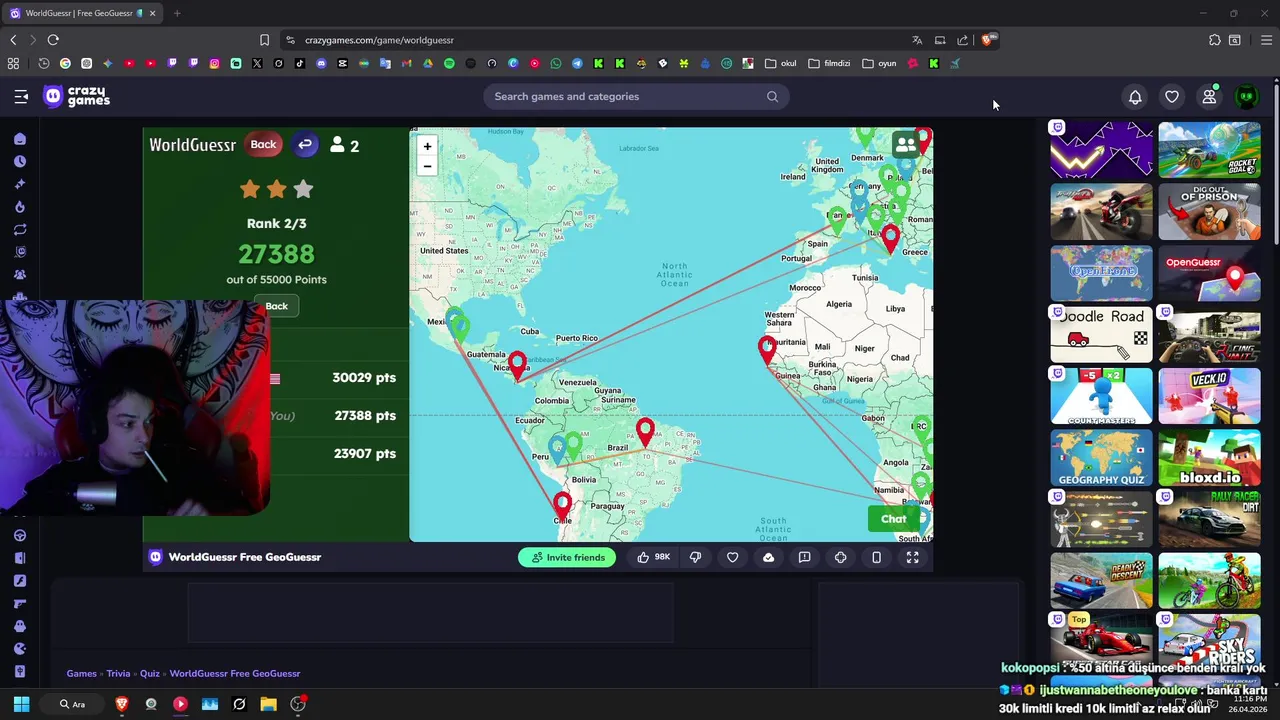
Task: Open Updated arrows sidebar icon
Action: [x=20, y=229]
